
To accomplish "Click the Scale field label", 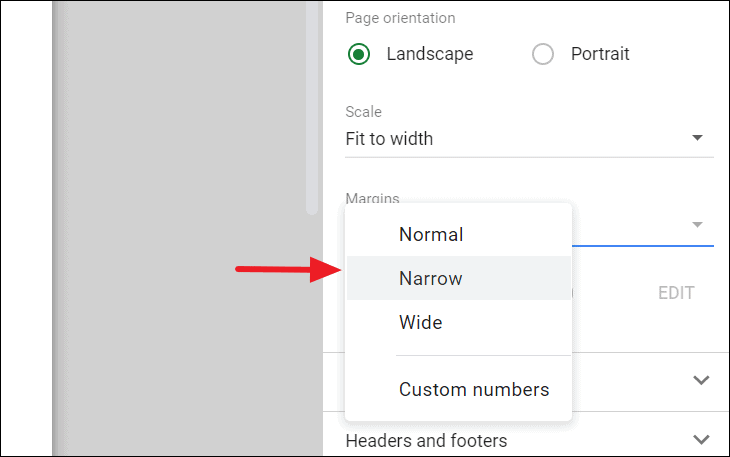I will click(x=364, y=112).
